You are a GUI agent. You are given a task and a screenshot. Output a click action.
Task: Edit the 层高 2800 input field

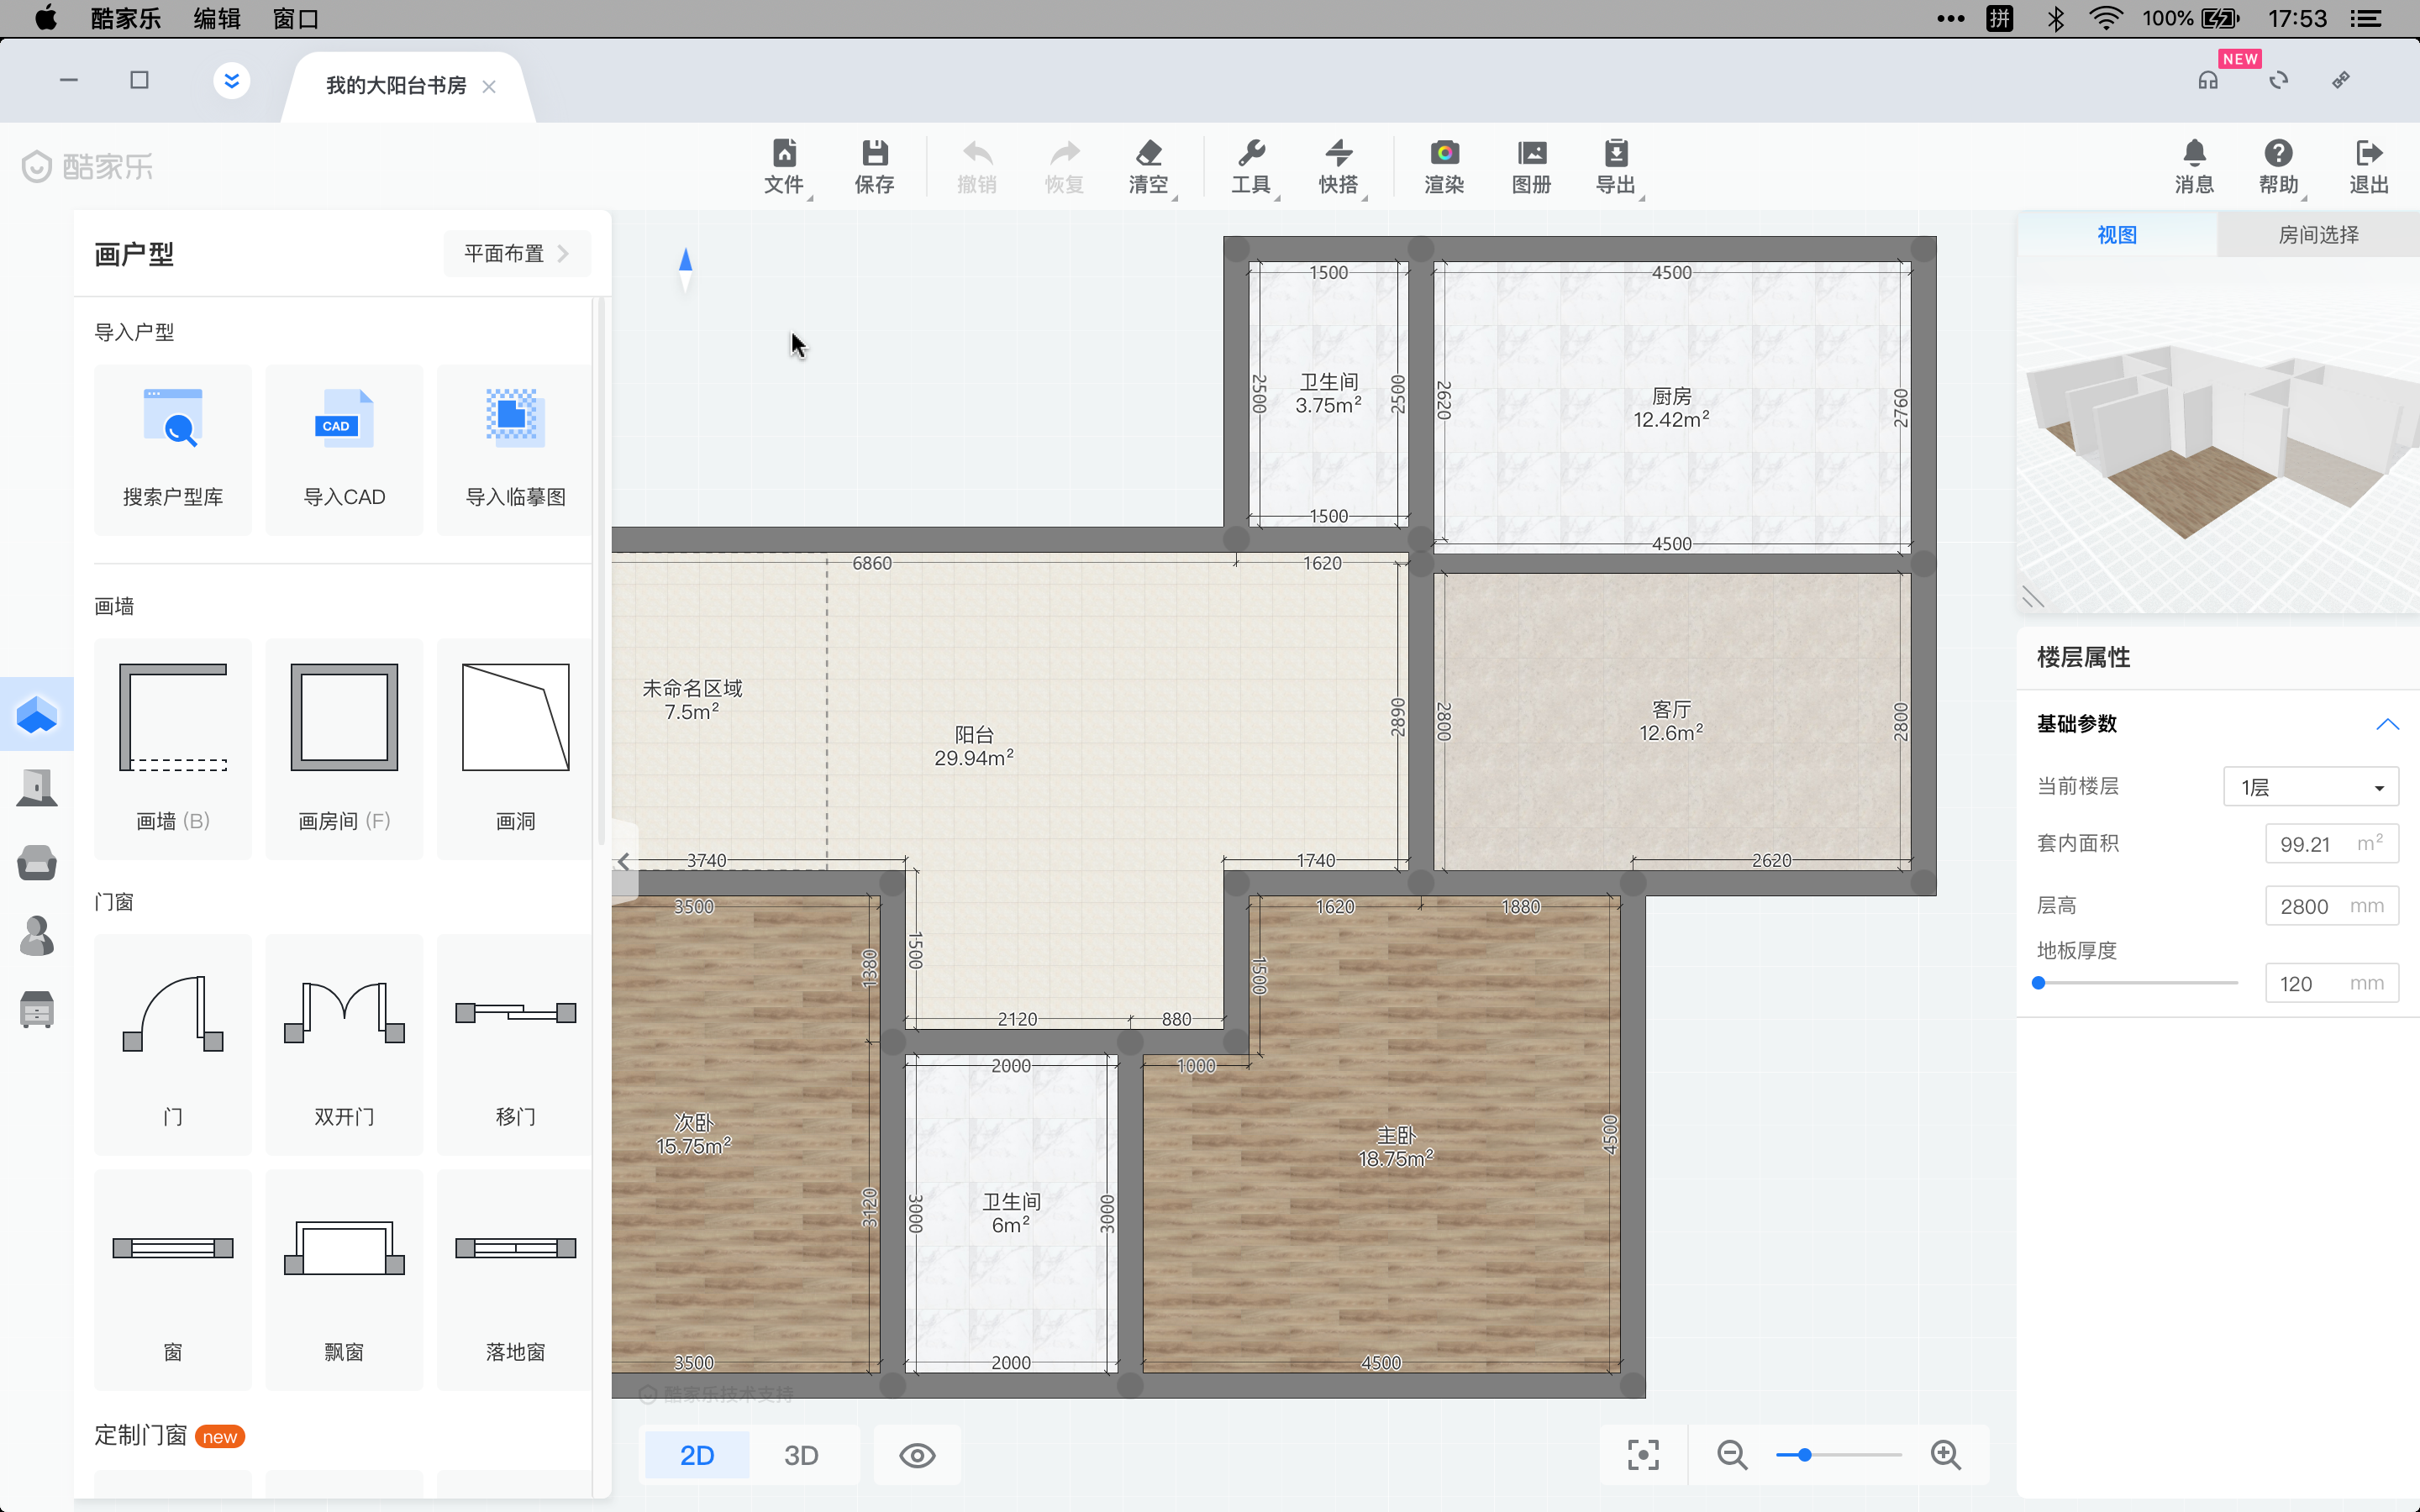pyautogui.click(x=2332, y=906)
